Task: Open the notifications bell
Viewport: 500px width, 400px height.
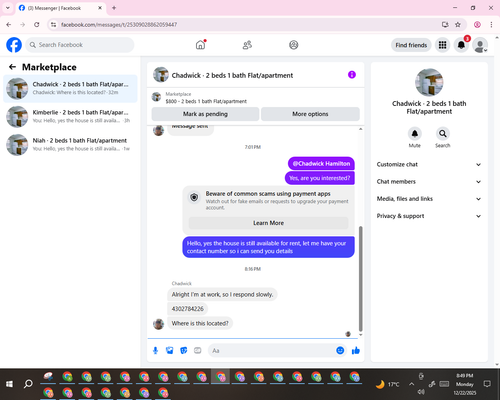Action: click(461, 45)
